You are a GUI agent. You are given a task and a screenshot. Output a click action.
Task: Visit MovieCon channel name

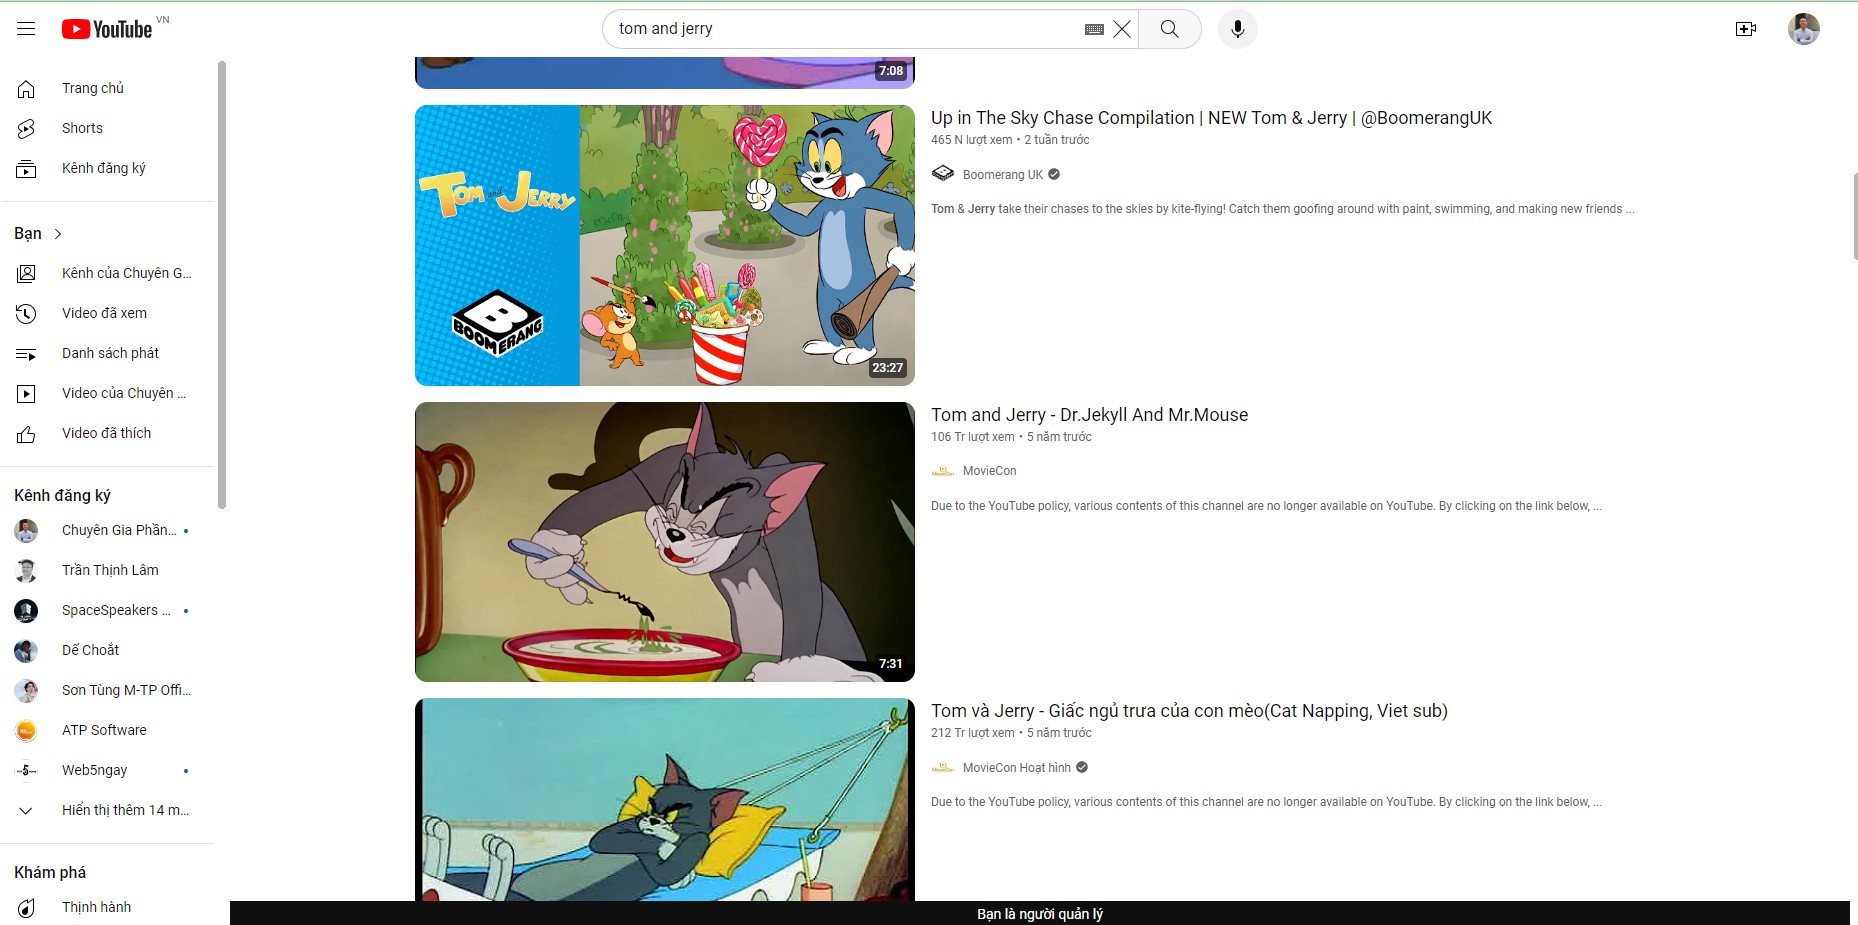coord(989,471)
